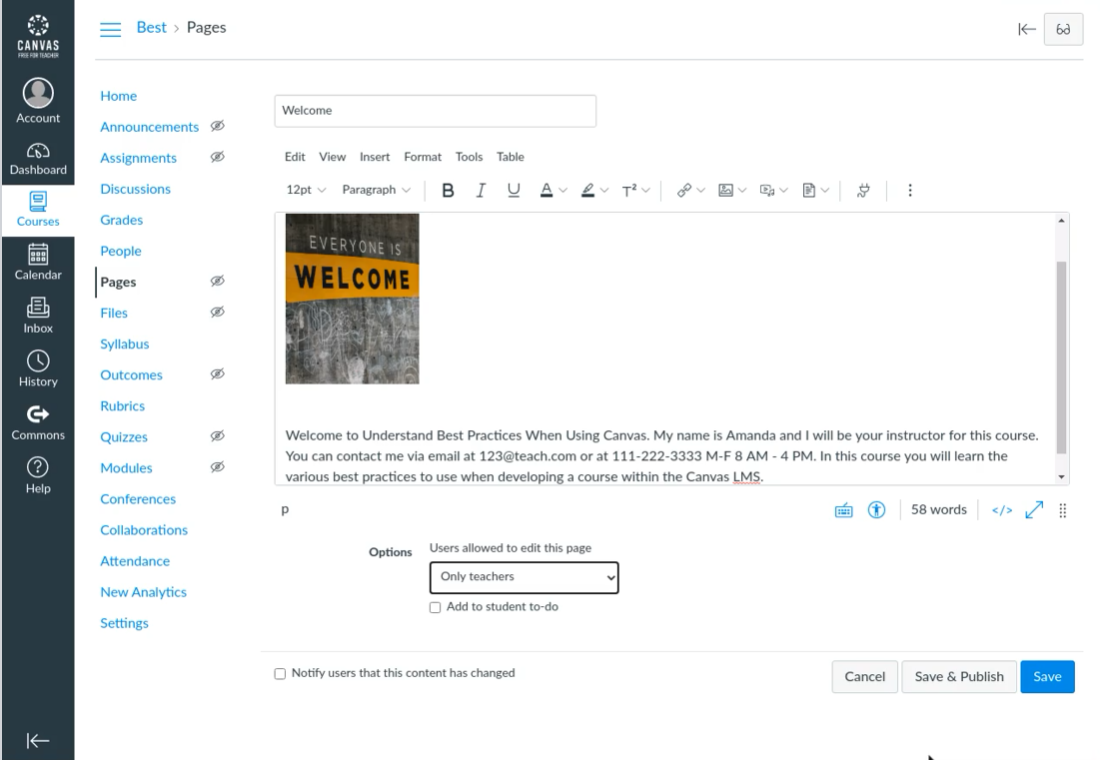Expand the links dropdown arrow
1100x760 pixels.
[x=701, y=190]
